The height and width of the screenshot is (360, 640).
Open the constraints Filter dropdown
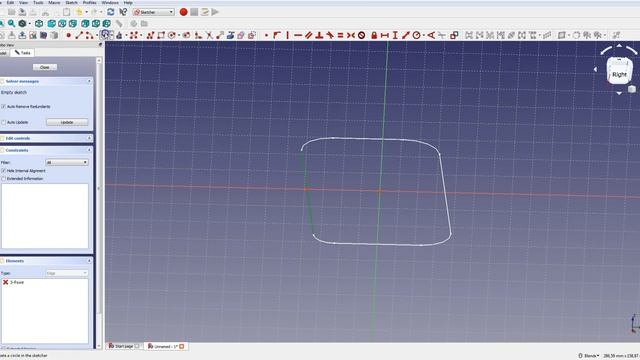(x=67, y=162)
